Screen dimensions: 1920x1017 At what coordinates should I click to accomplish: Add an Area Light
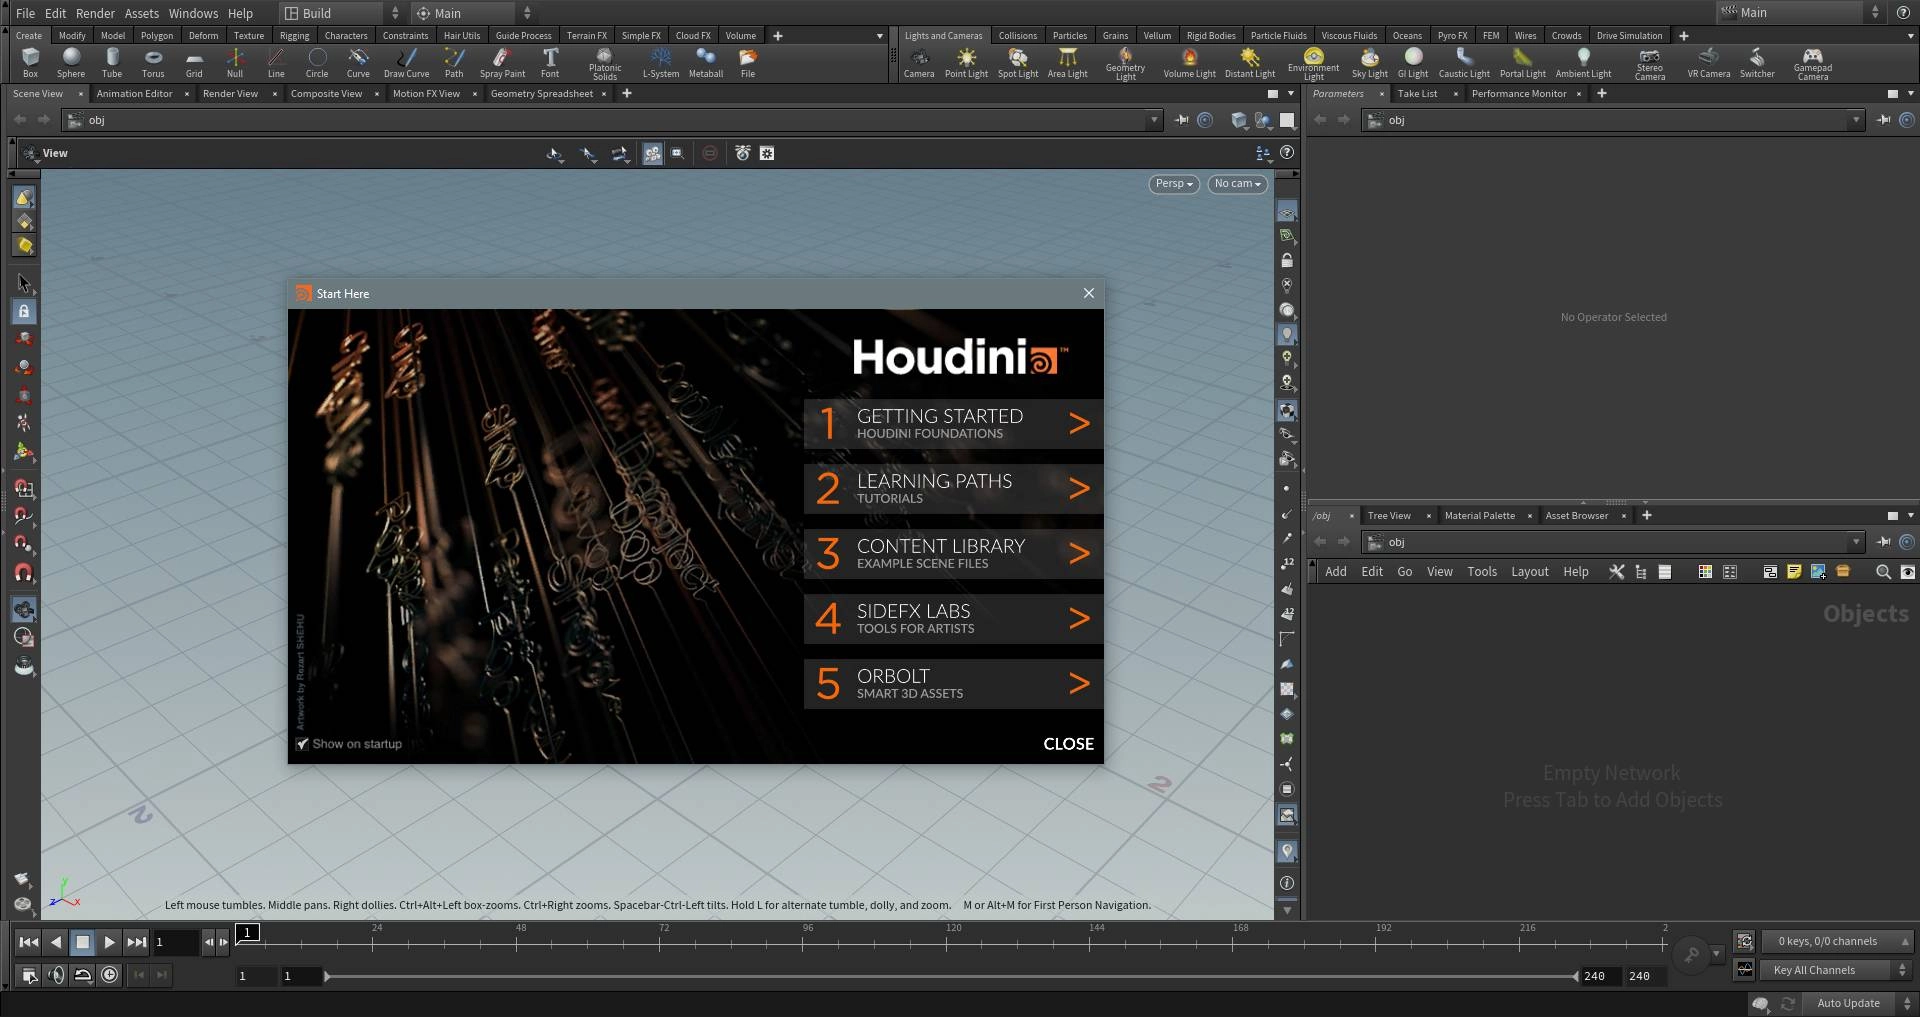[x=1067, y=62]
